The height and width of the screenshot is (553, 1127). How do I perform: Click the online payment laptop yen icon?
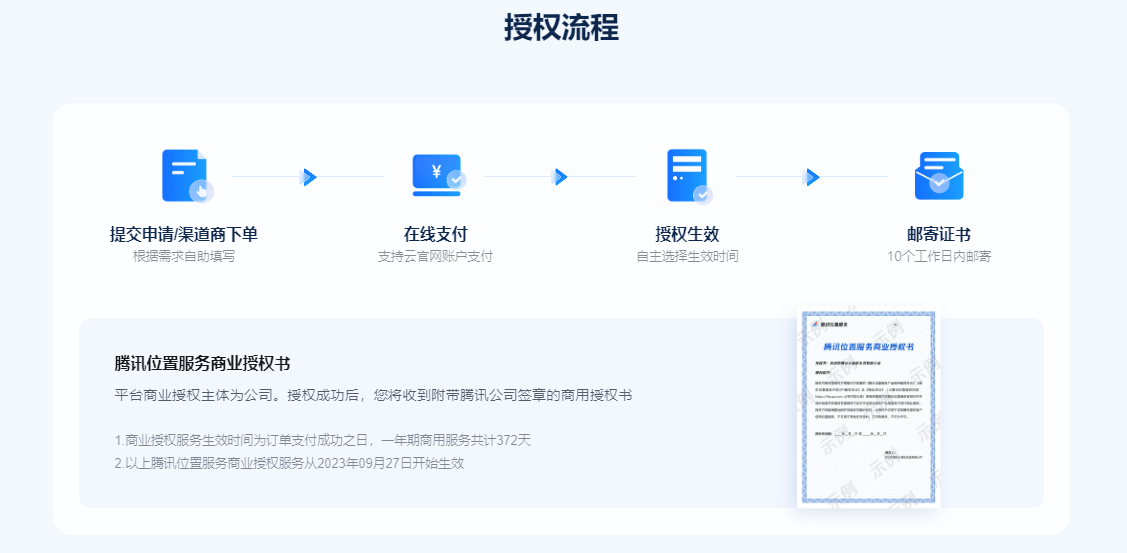pos(438,175)
